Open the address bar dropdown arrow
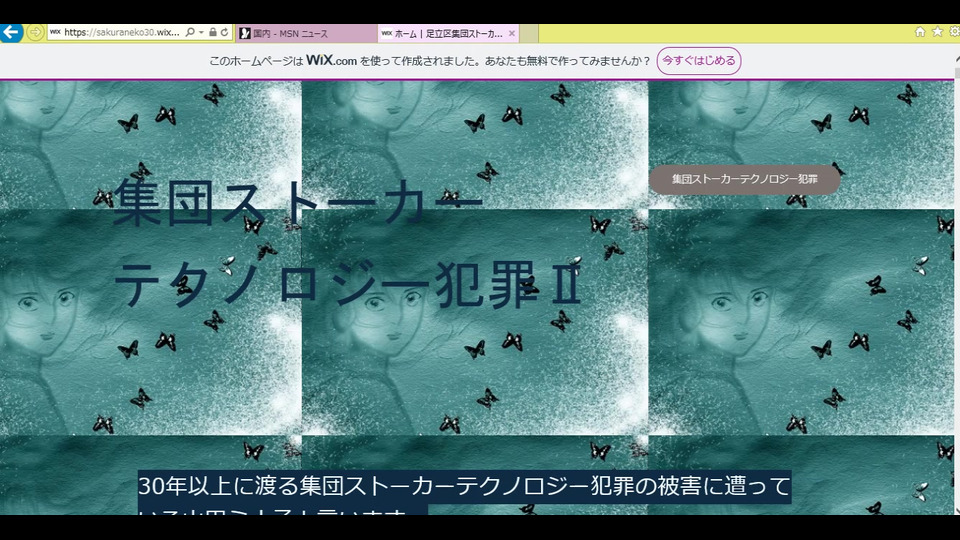Viewport: 960px width, 540px height. [201, 32]
